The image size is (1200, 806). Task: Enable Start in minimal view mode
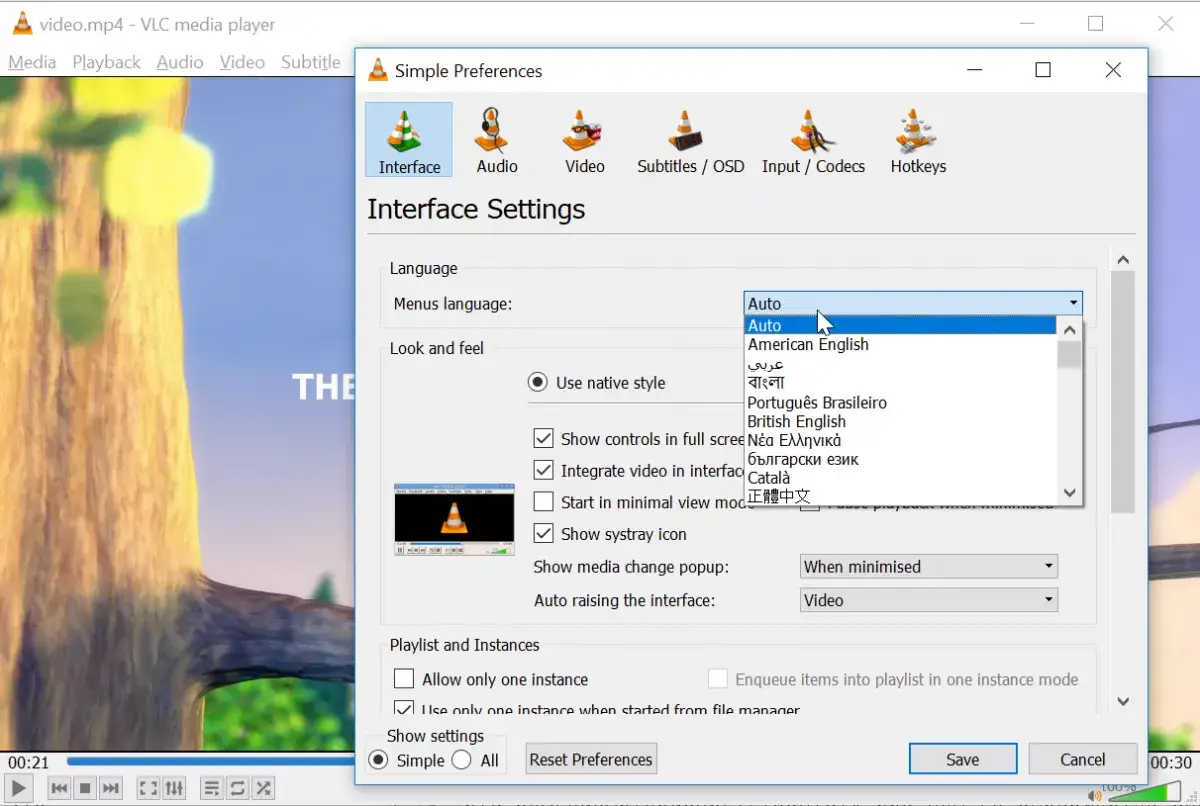543,502
